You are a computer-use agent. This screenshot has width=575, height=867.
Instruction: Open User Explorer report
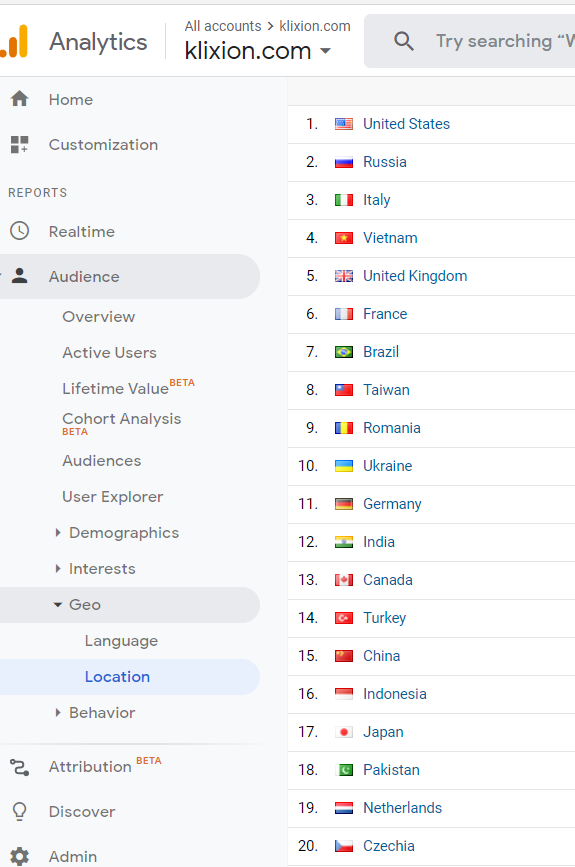(113, 497)
